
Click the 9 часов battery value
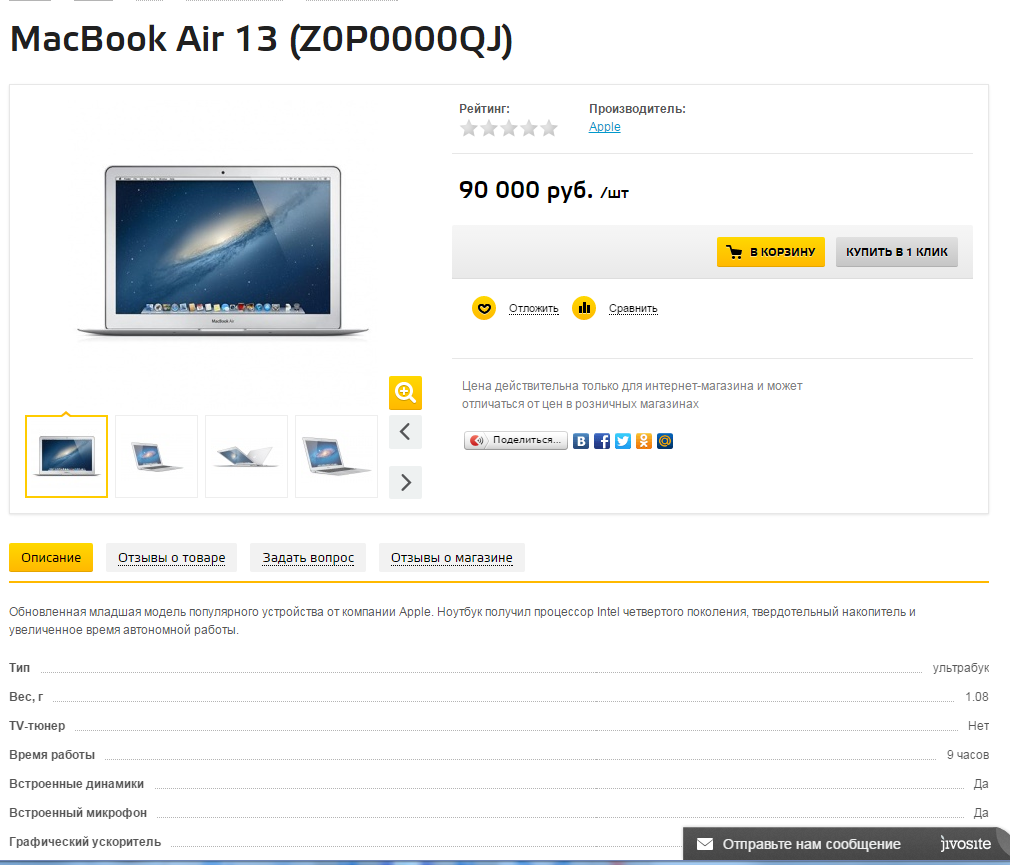coord(967,755)
